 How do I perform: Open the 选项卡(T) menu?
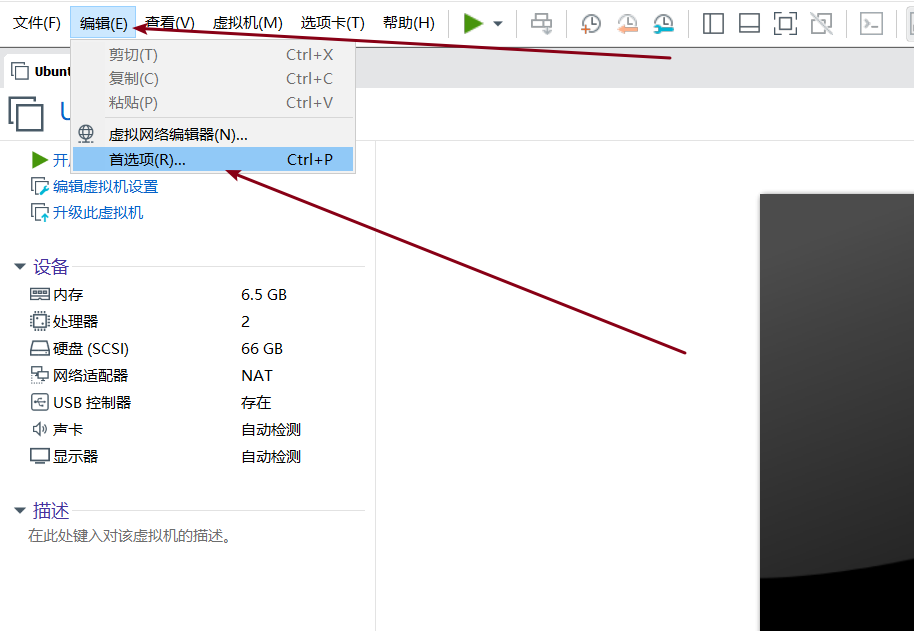click(332, 23)
